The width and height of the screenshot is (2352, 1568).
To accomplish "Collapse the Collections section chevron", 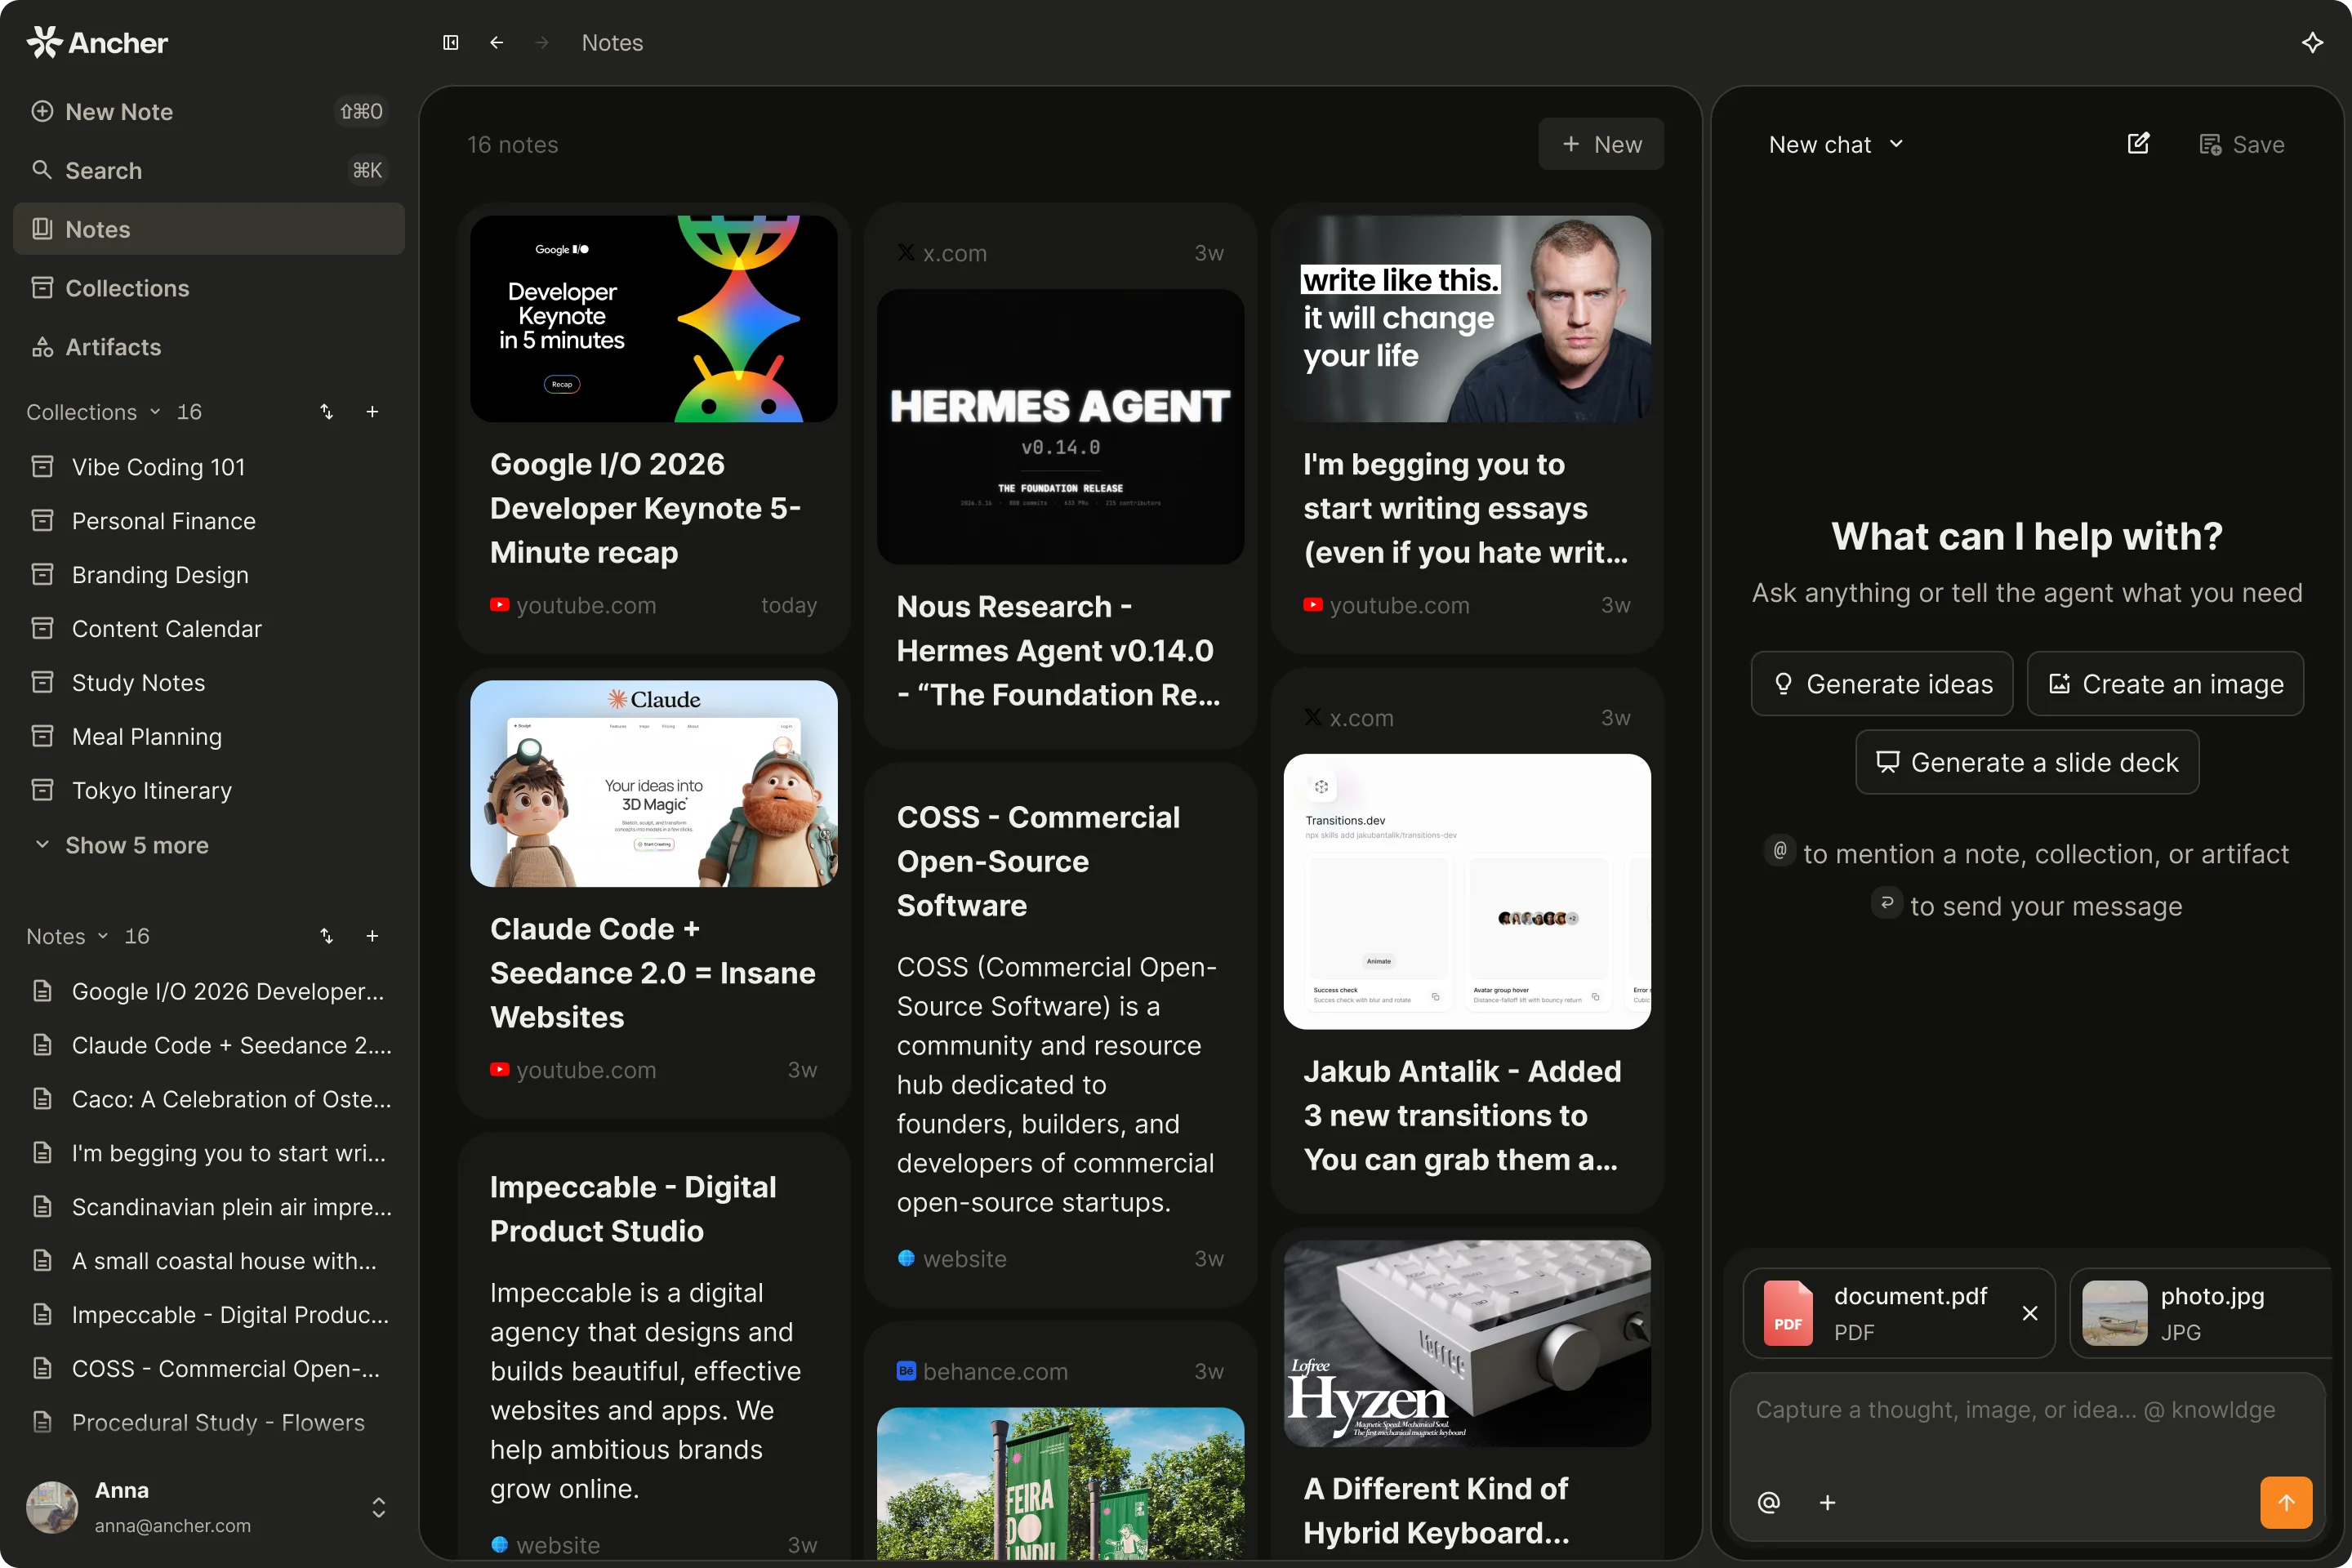I will (155, 412).
